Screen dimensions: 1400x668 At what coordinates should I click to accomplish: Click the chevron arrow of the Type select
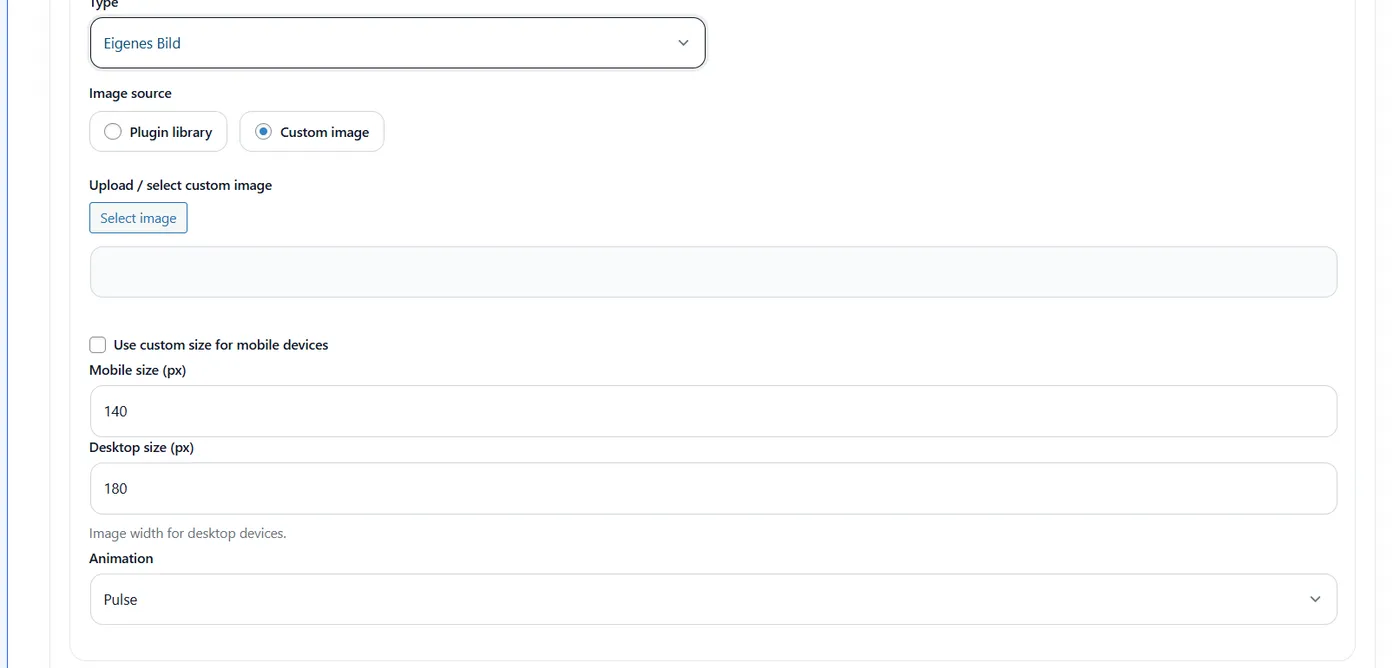coord(683,43)
